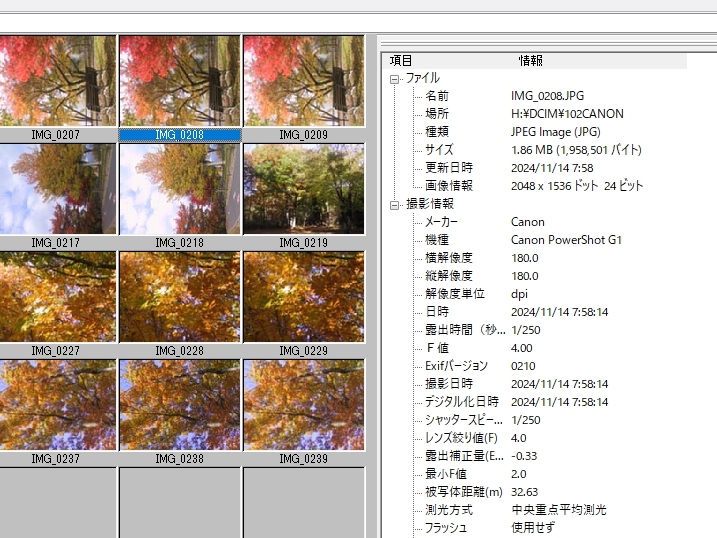Click the Canon PowerShot G1 value
Viewport: 717px width, 538px height.
[566, 240]
